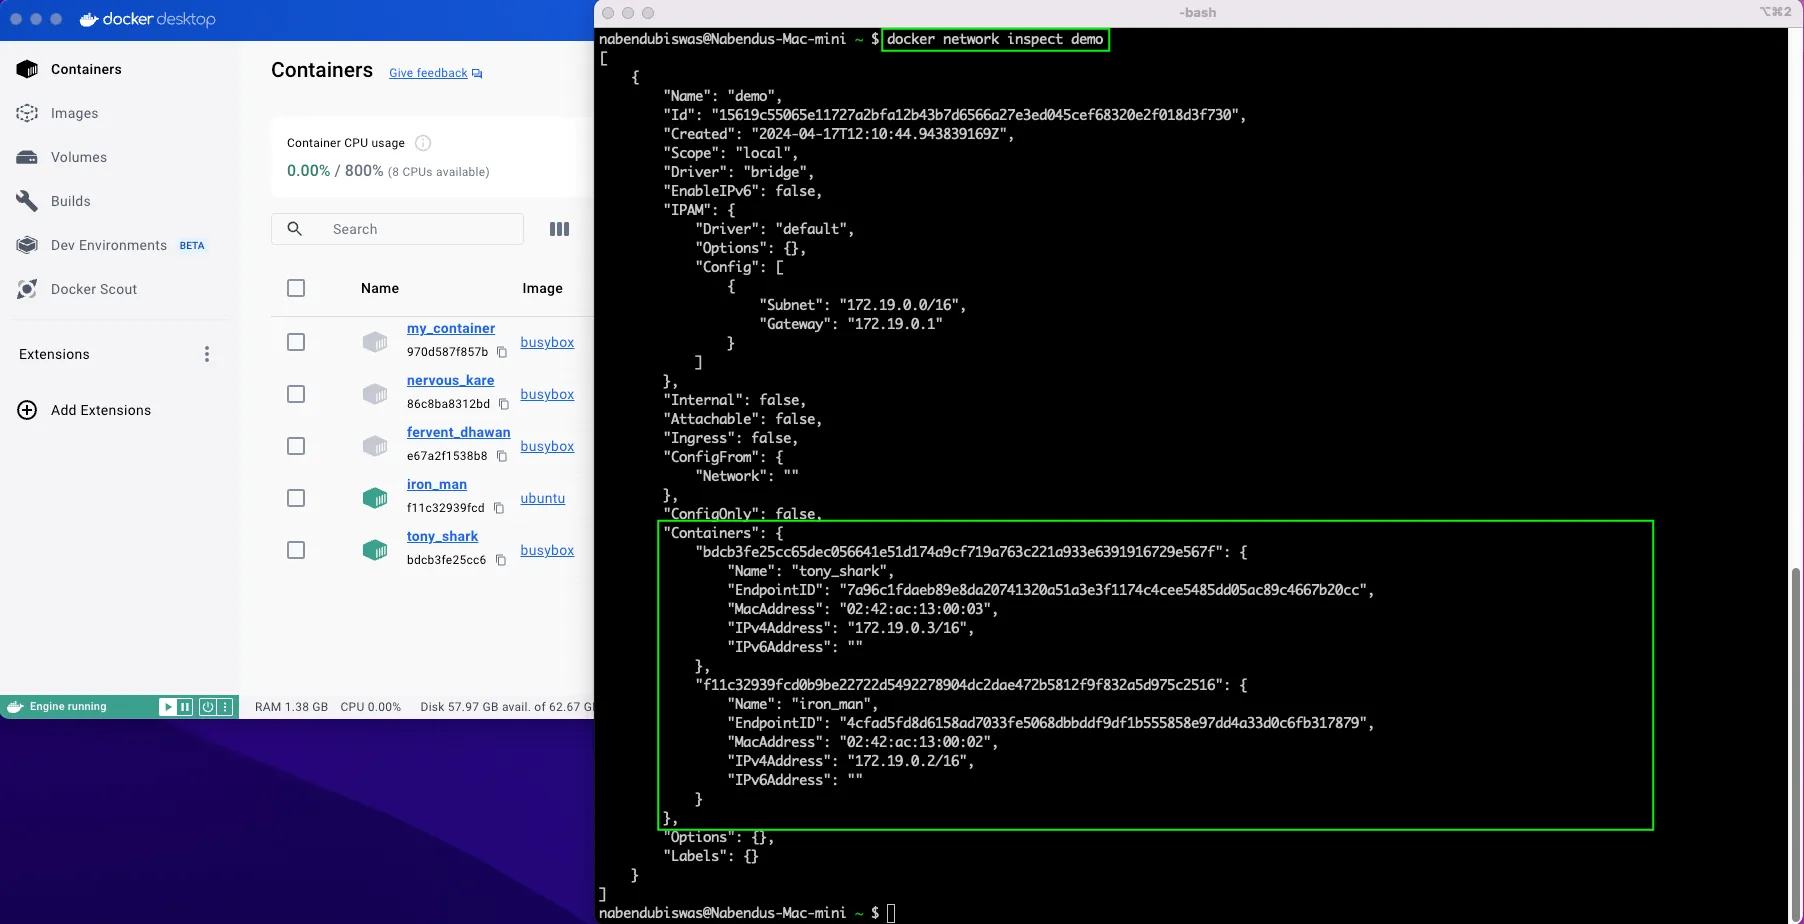Open busybox image of nervous_kare

click(x=547, y=394)
